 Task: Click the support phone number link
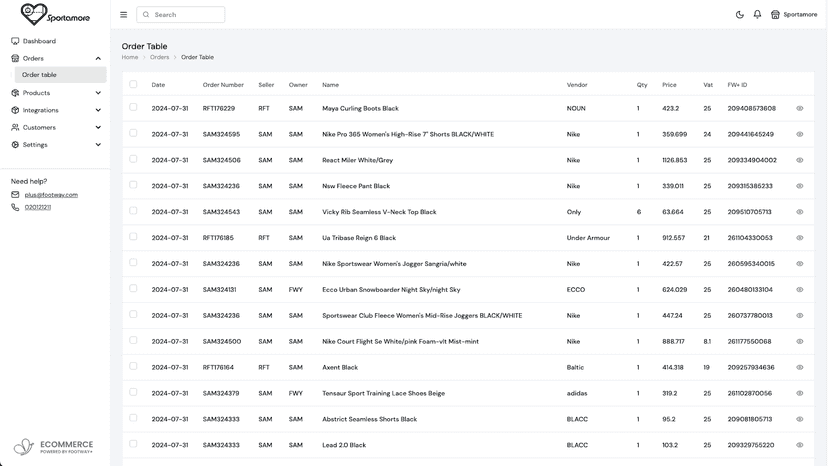coord(38,208)
